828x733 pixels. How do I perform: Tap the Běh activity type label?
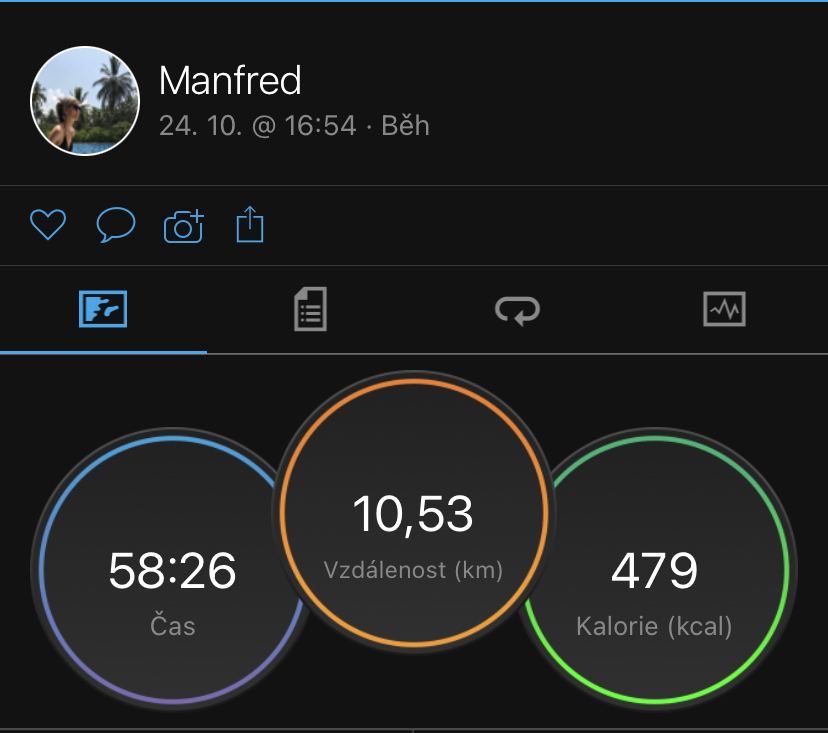pyautogui.click(x=406, y=126)
